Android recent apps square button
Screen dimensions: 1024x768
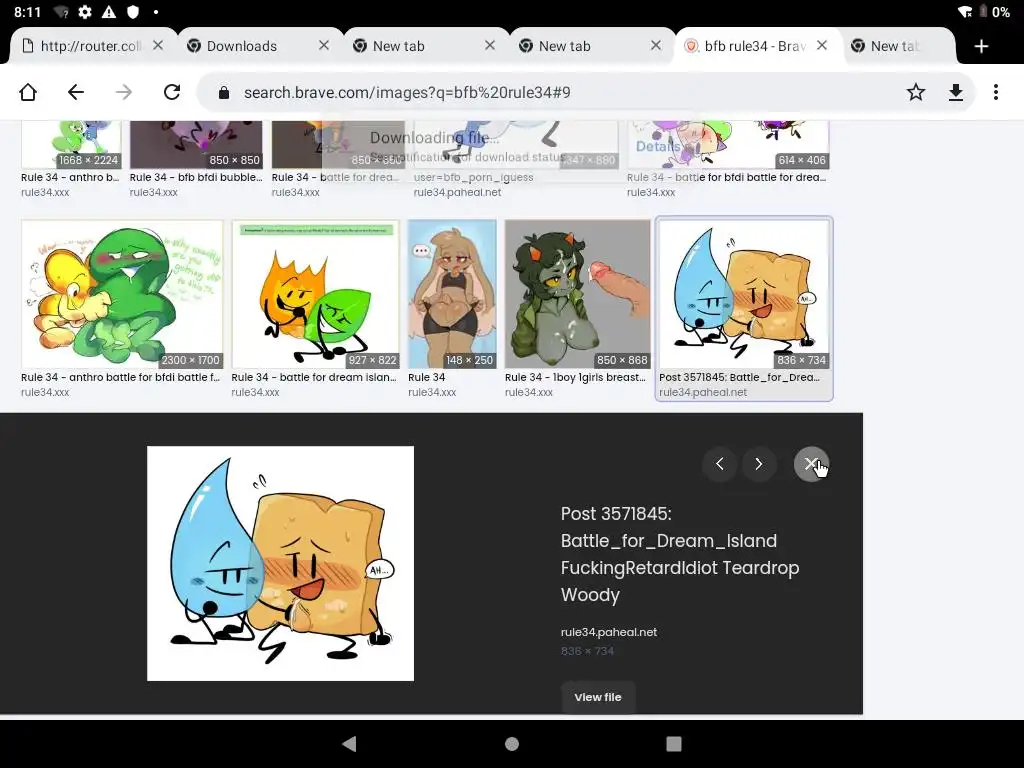pos(674,744)
